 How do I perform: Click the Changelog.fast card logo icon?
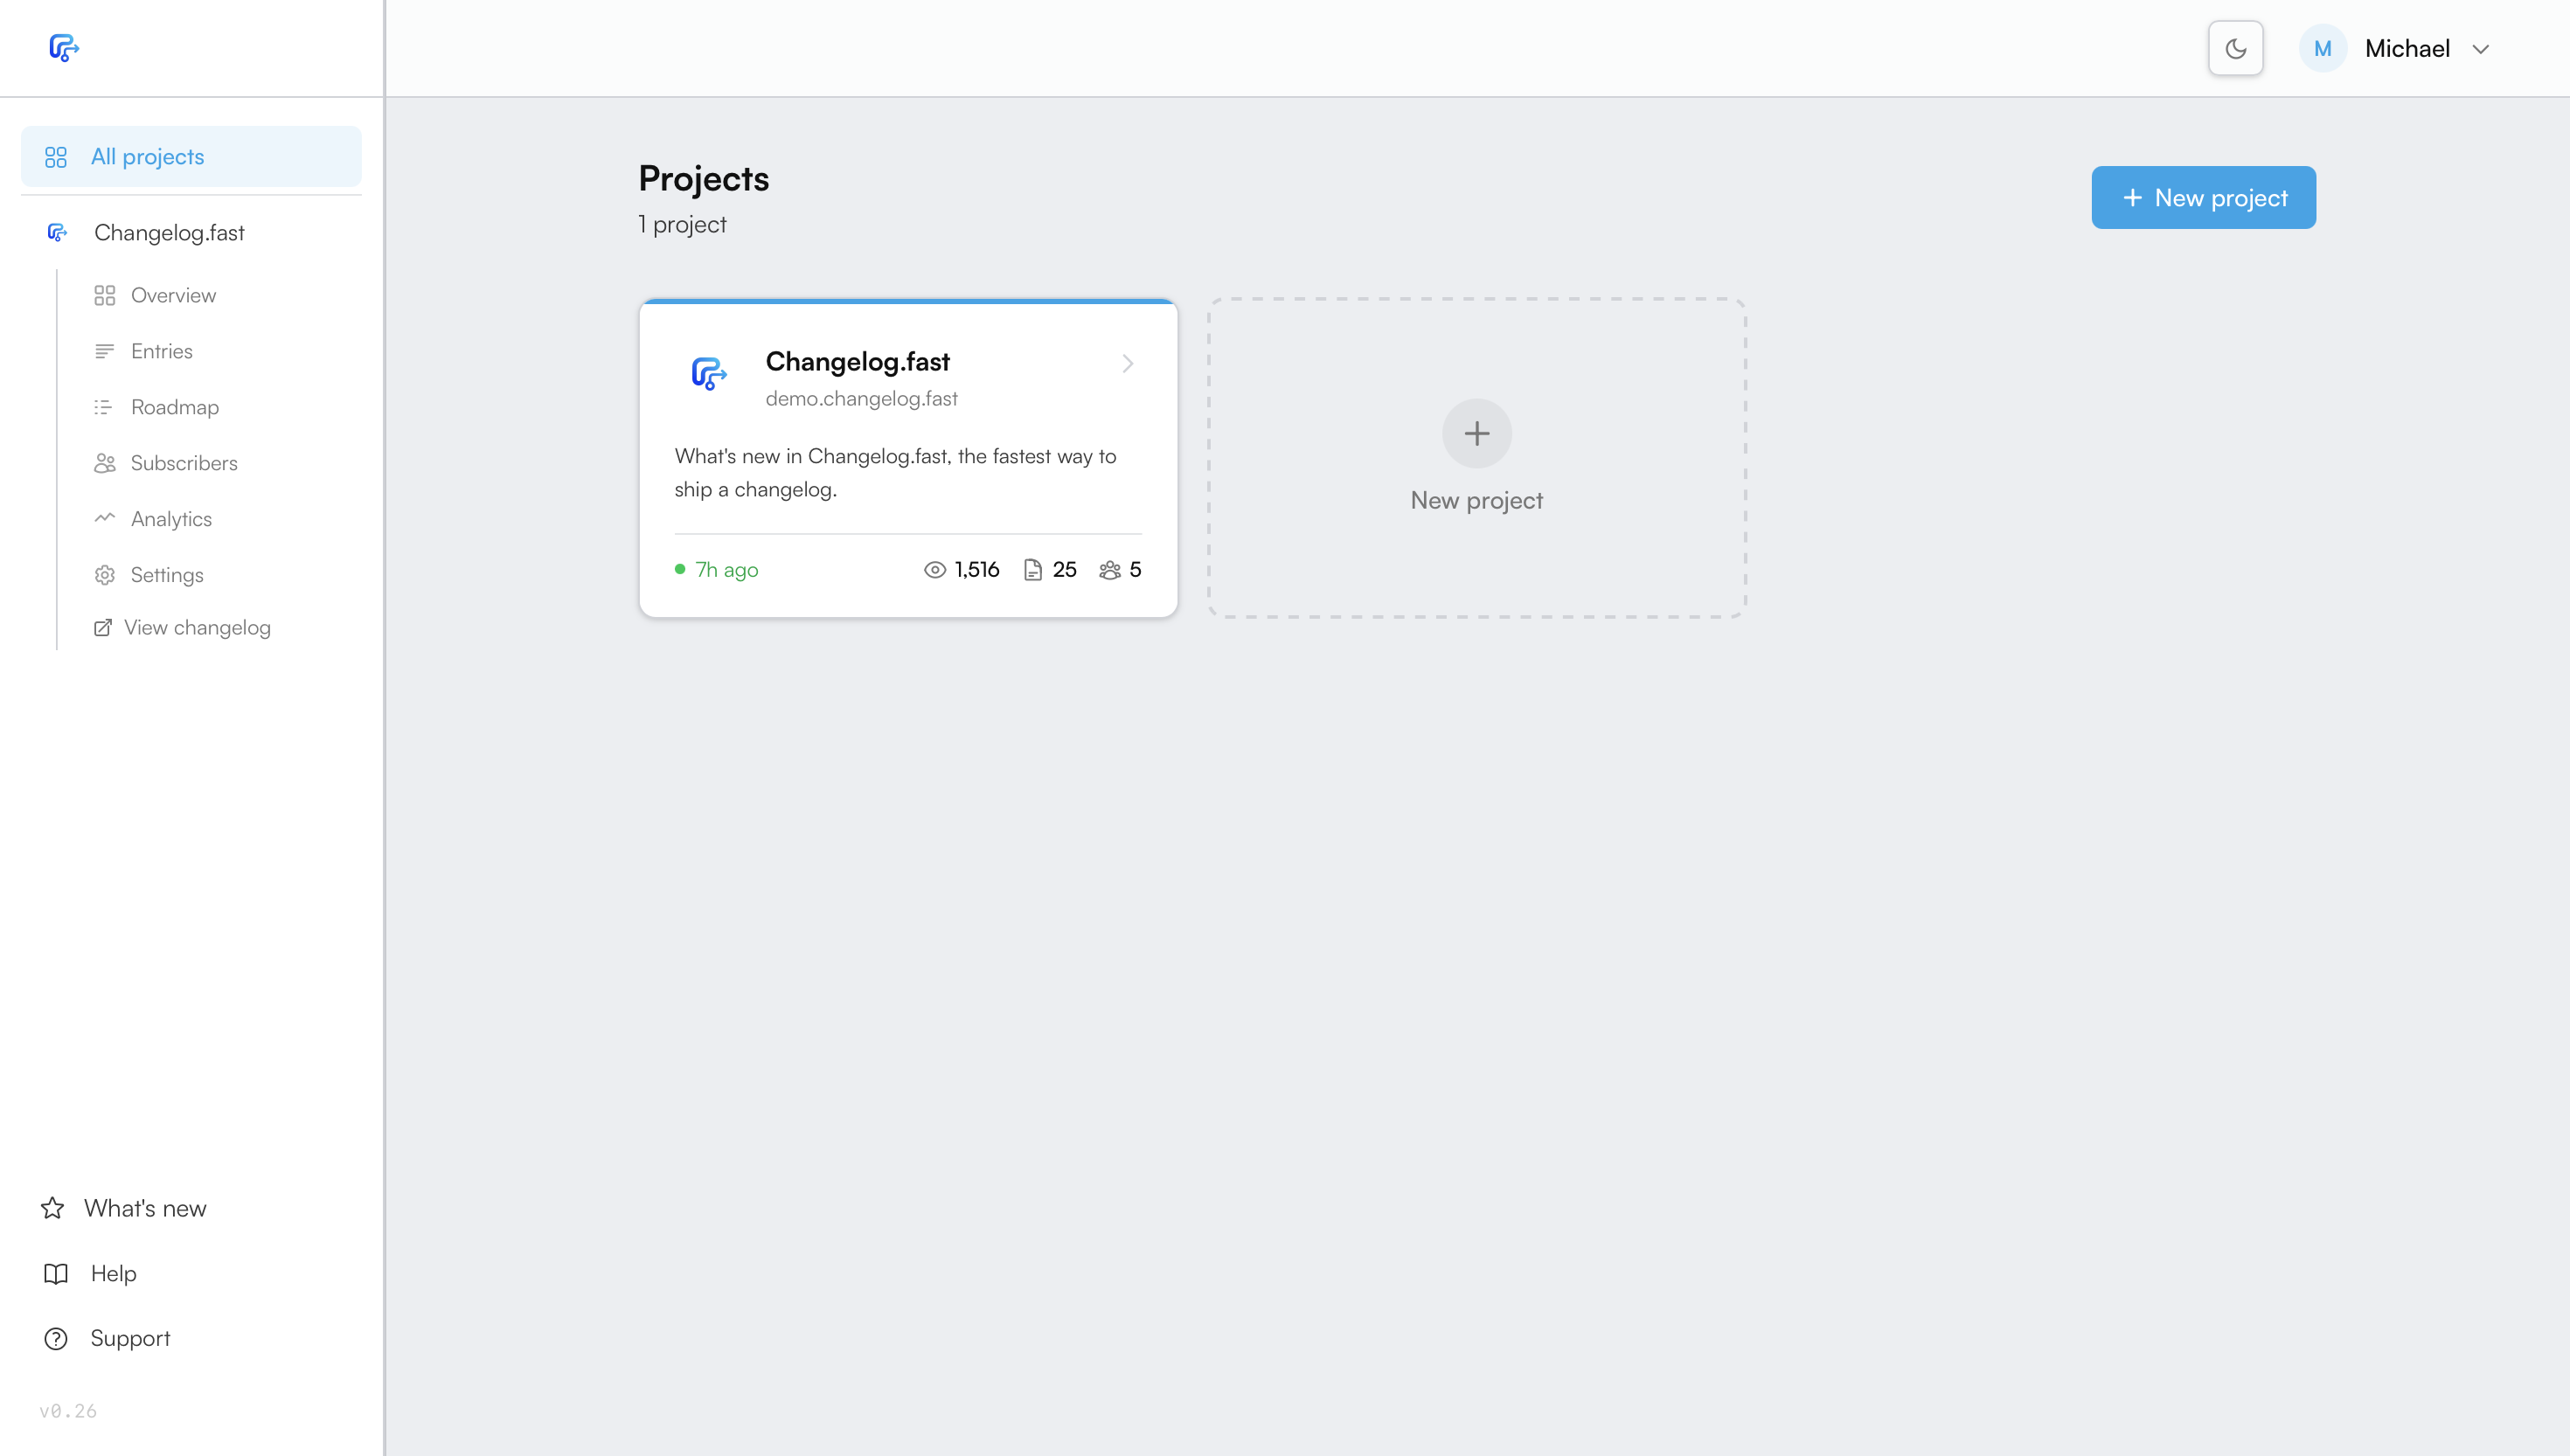tap(709, 374)
